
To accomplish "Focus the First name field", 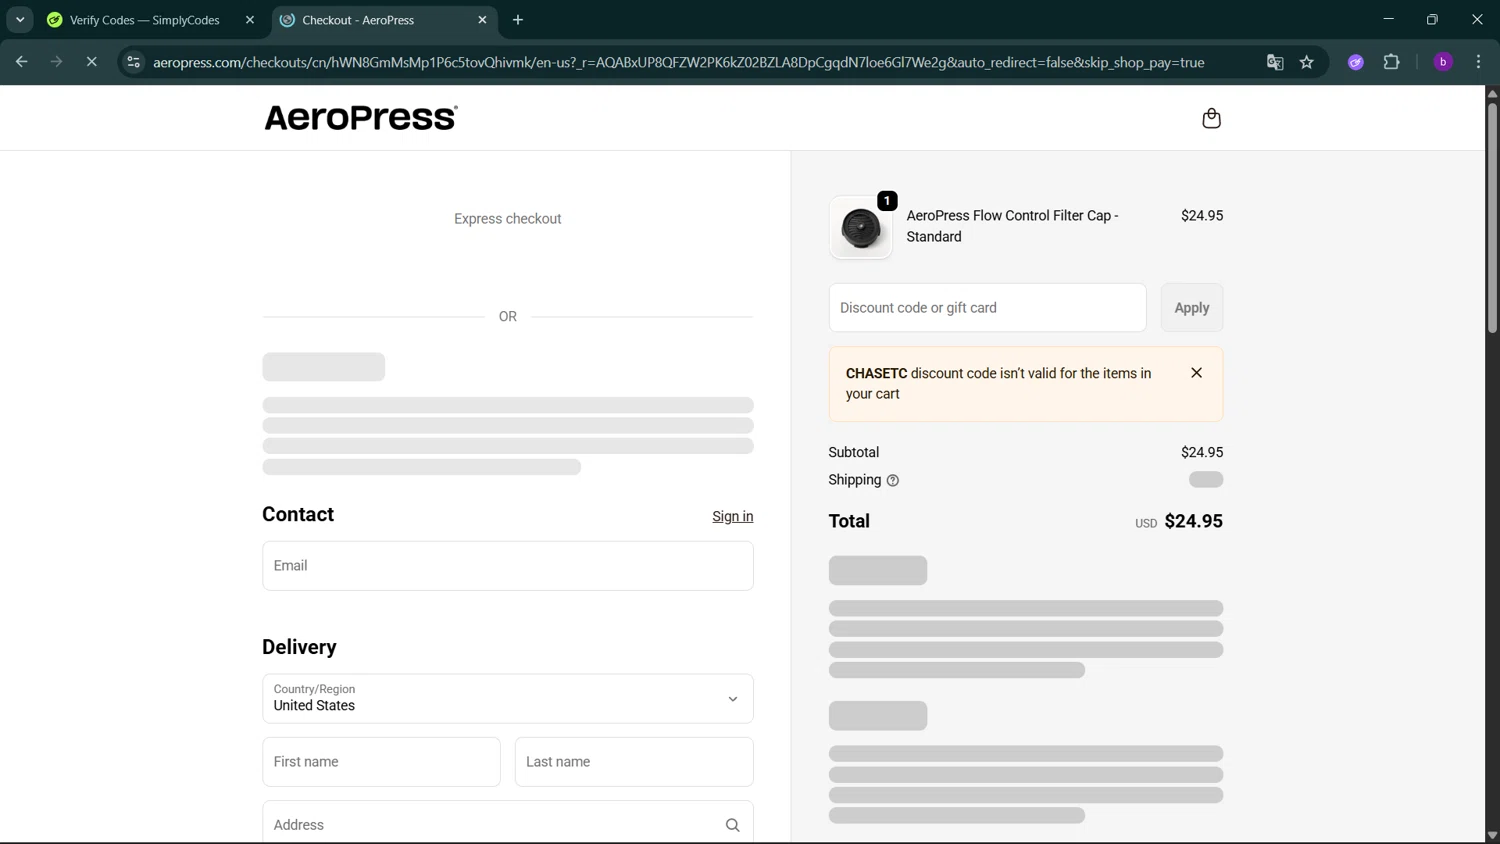I will pyautogui.click(x=381, y=762).
